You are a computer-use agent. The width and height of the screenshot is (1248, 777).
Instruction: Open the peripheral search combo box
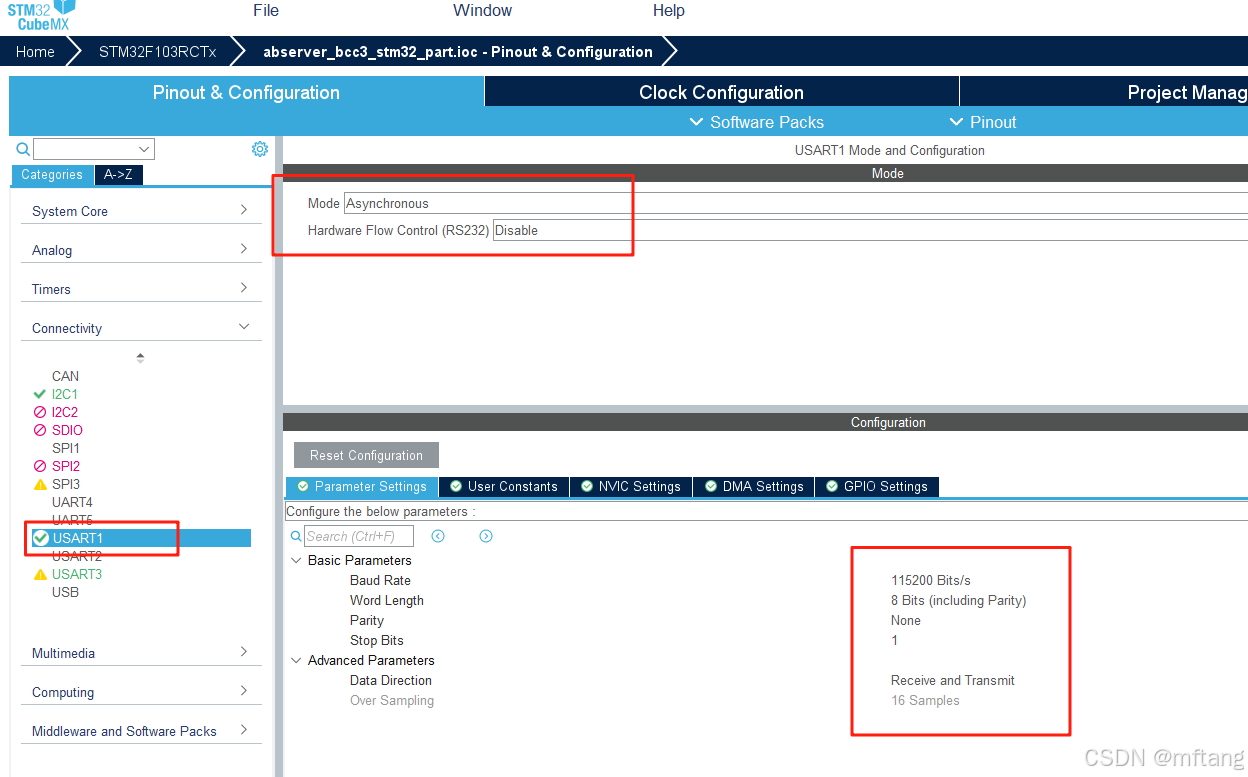[x=94, y=149]
